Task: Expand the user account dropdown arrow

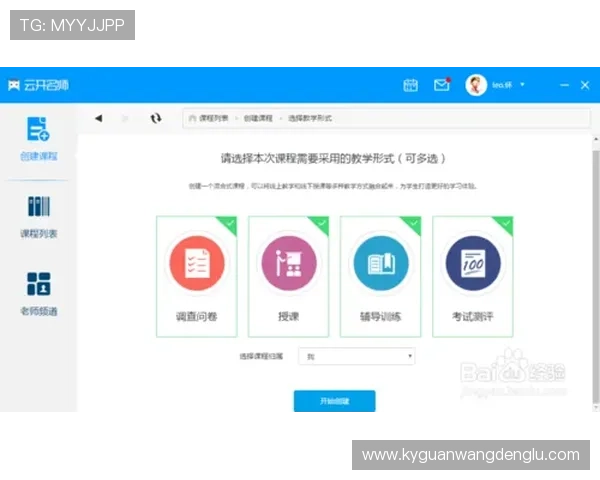Action: [x=522, y=85]
